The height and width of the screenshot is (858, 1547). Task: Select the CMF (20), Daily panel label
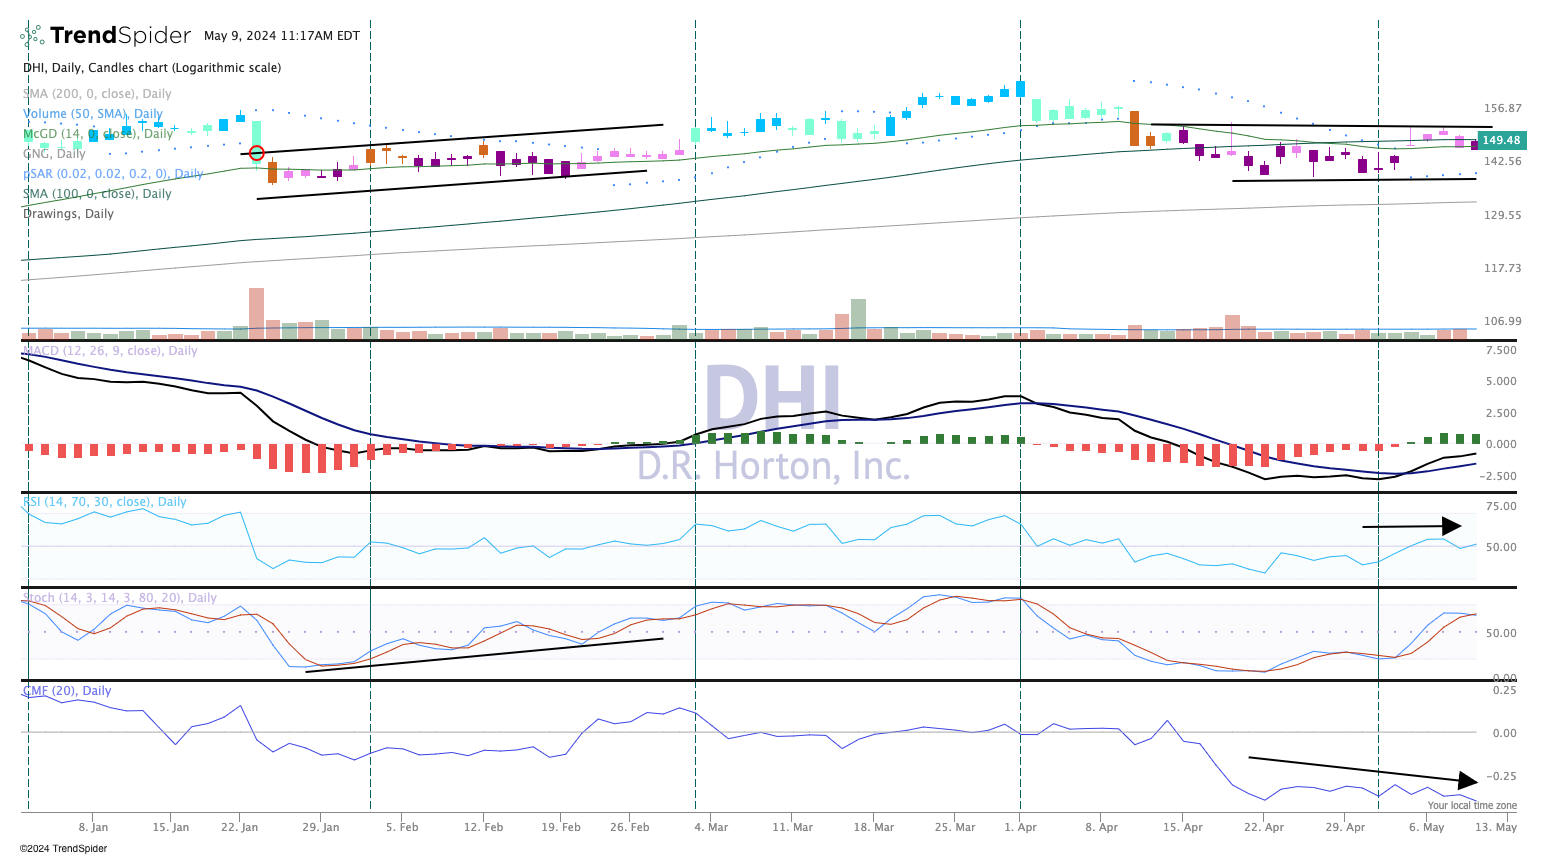[x=67, y=691]
